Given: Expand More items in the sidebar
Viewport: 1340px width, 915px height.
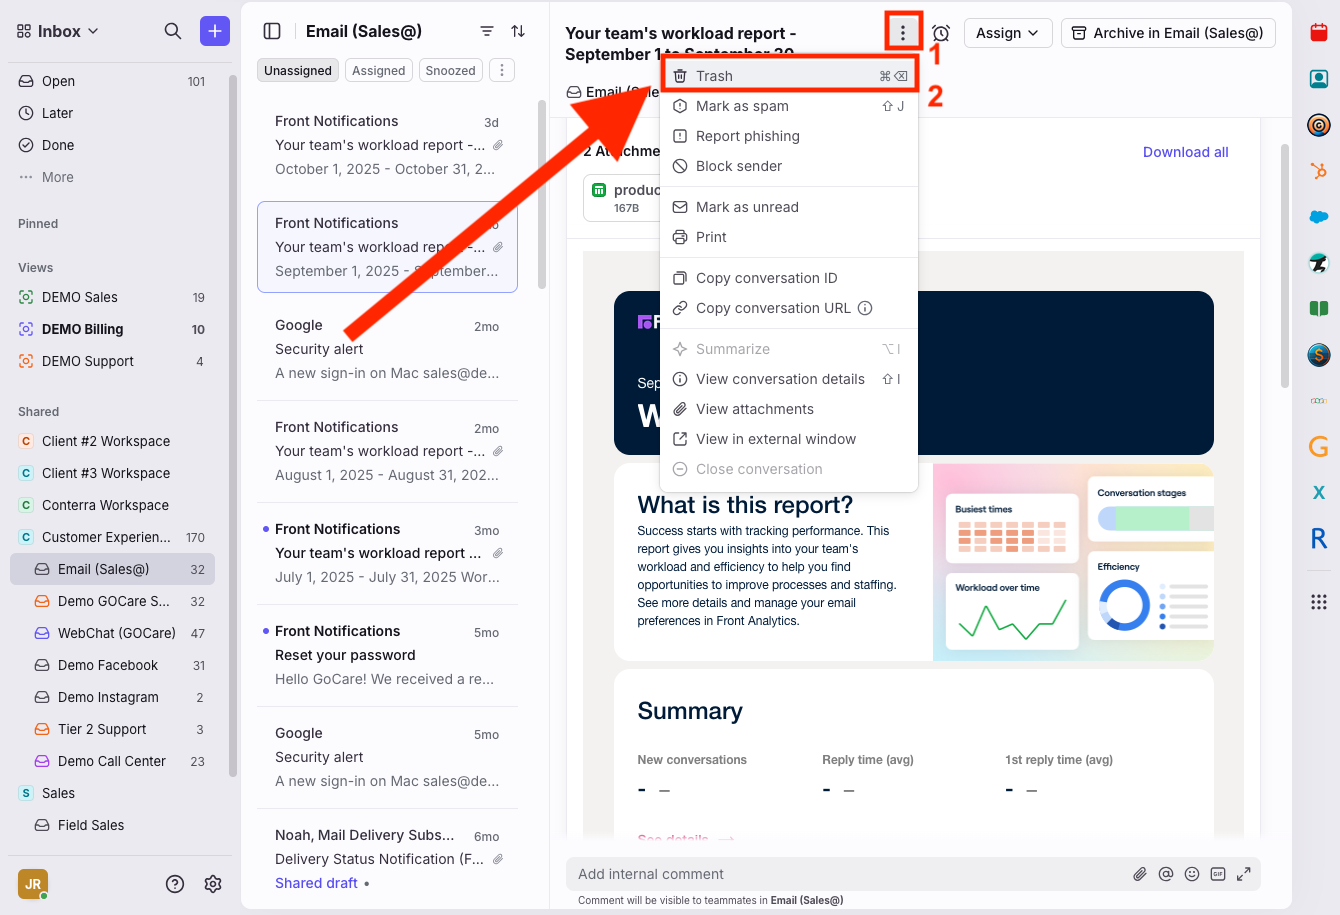Looking at the screenshot, I should (x=57, y=177).
